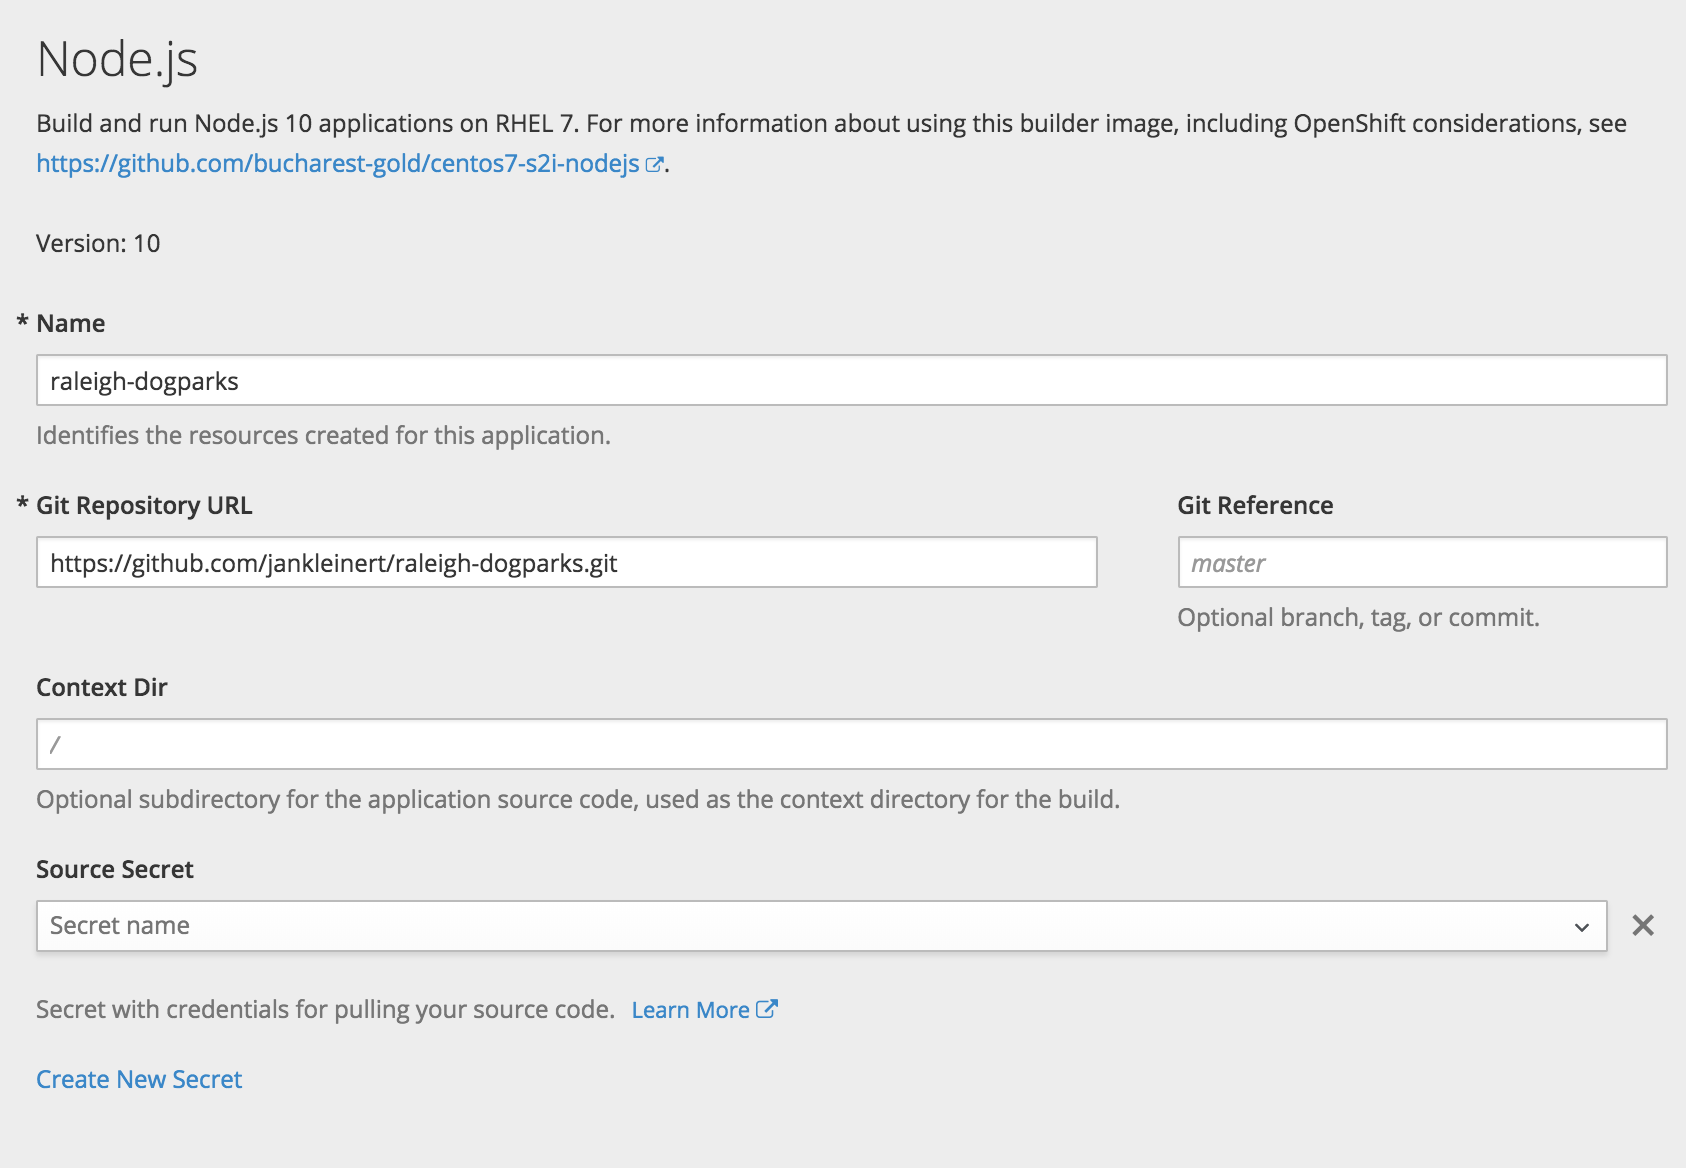
Task: Click the chevron arrow in Source Secret
Action: 1581,927
